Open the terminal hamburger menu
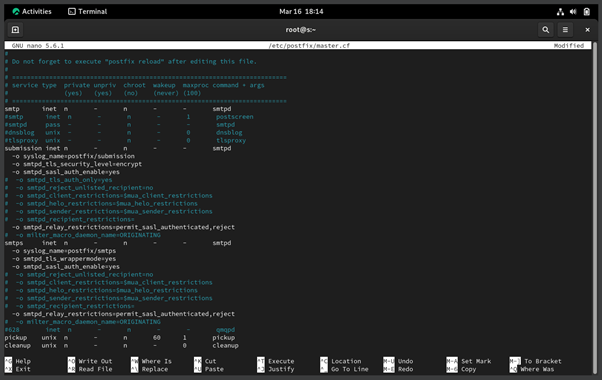602x380 pixels. coord(565,30)
